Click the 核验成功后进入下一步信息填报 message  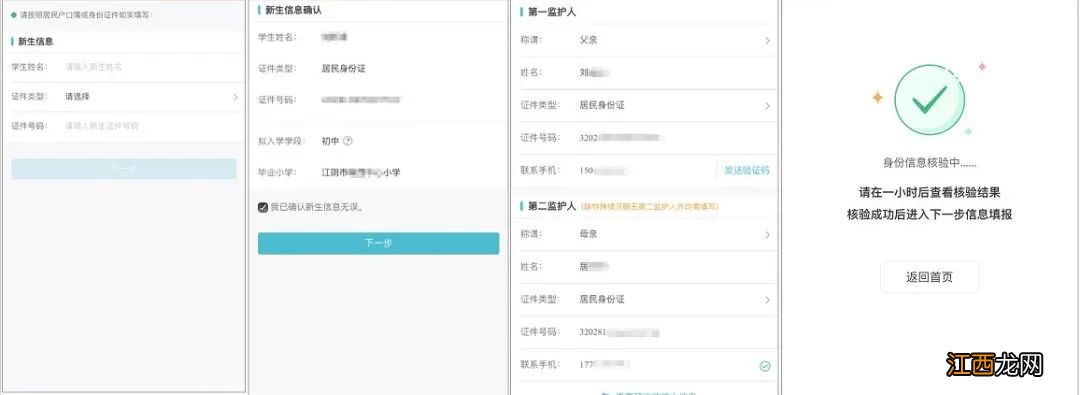(x=929, y=214)
